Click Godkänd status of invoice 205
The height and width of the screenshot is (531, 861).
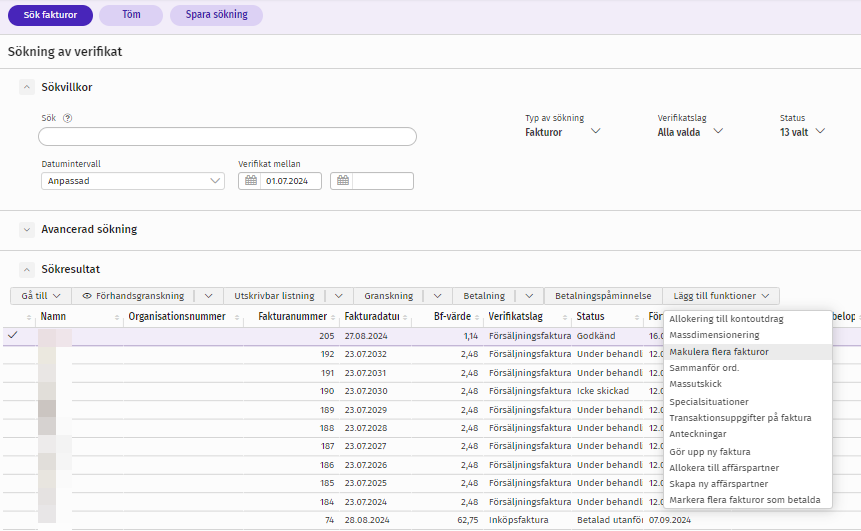point(596,336)
